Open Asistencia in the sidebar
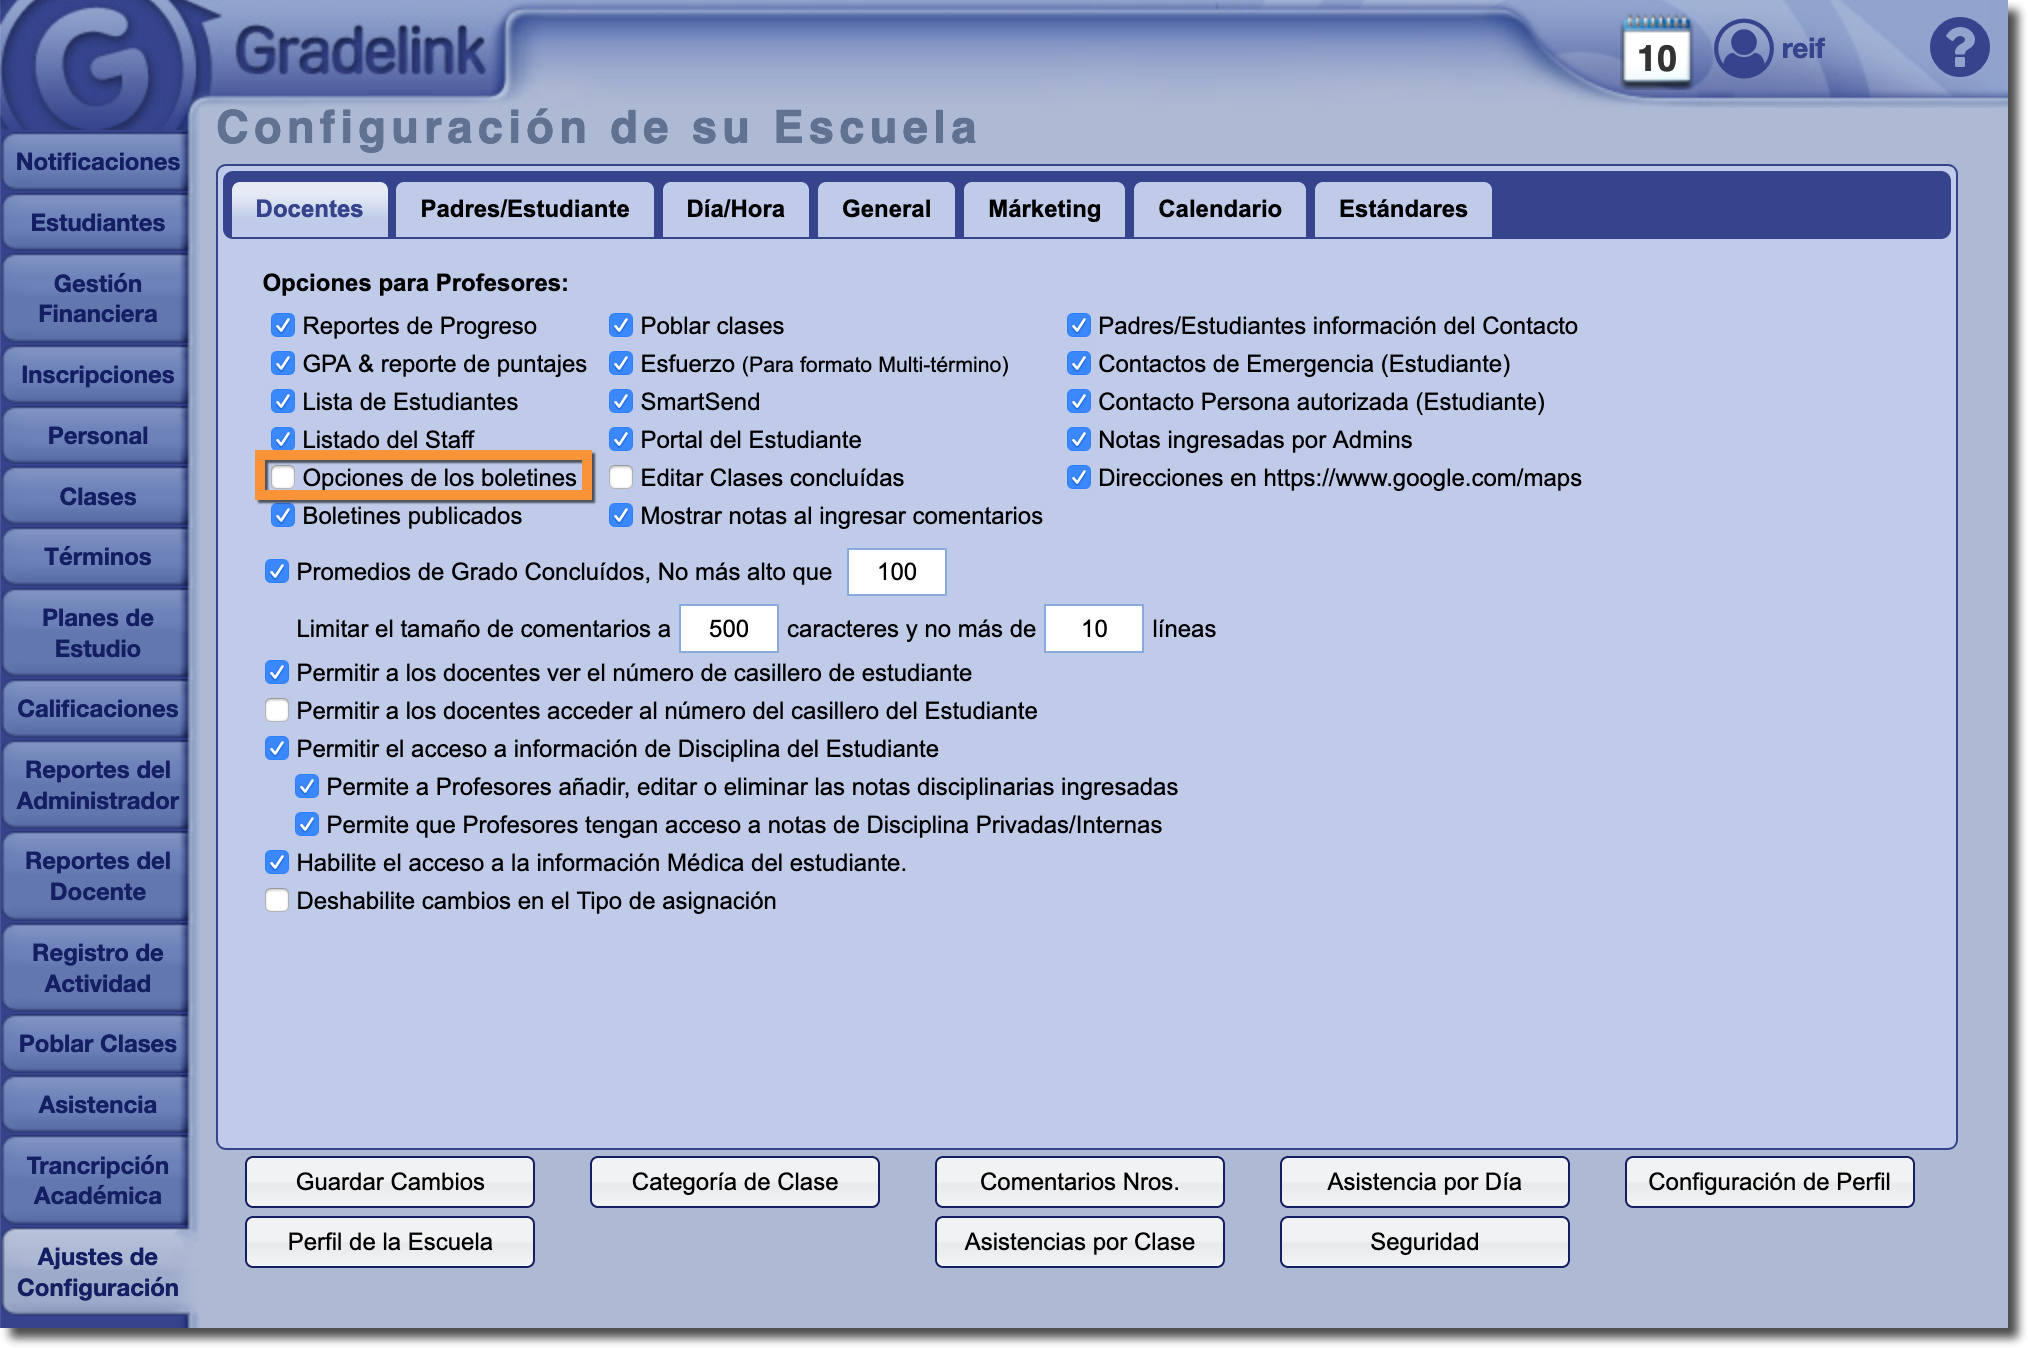2028x1348 pixels. coord(97,1105)
